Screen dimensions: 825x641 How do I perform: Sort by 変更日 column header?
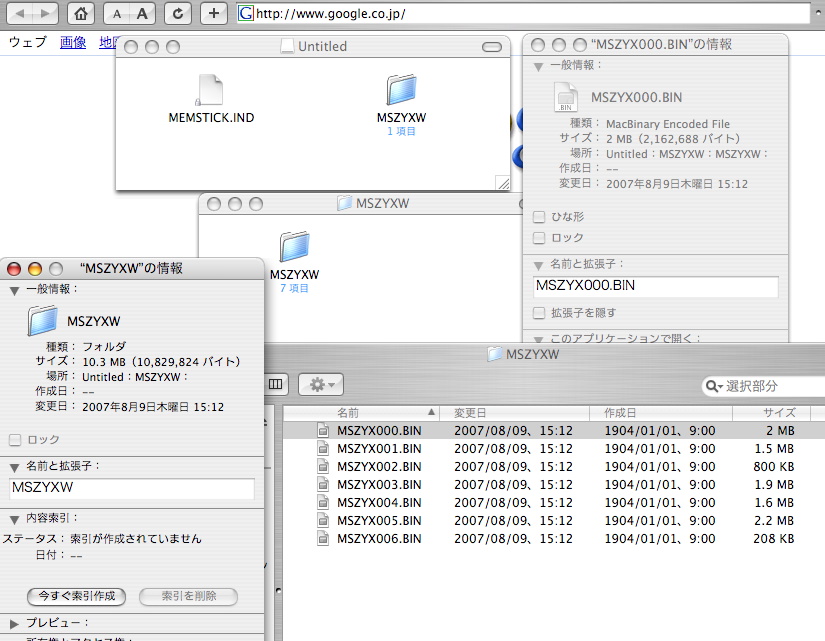coord(514,413)
